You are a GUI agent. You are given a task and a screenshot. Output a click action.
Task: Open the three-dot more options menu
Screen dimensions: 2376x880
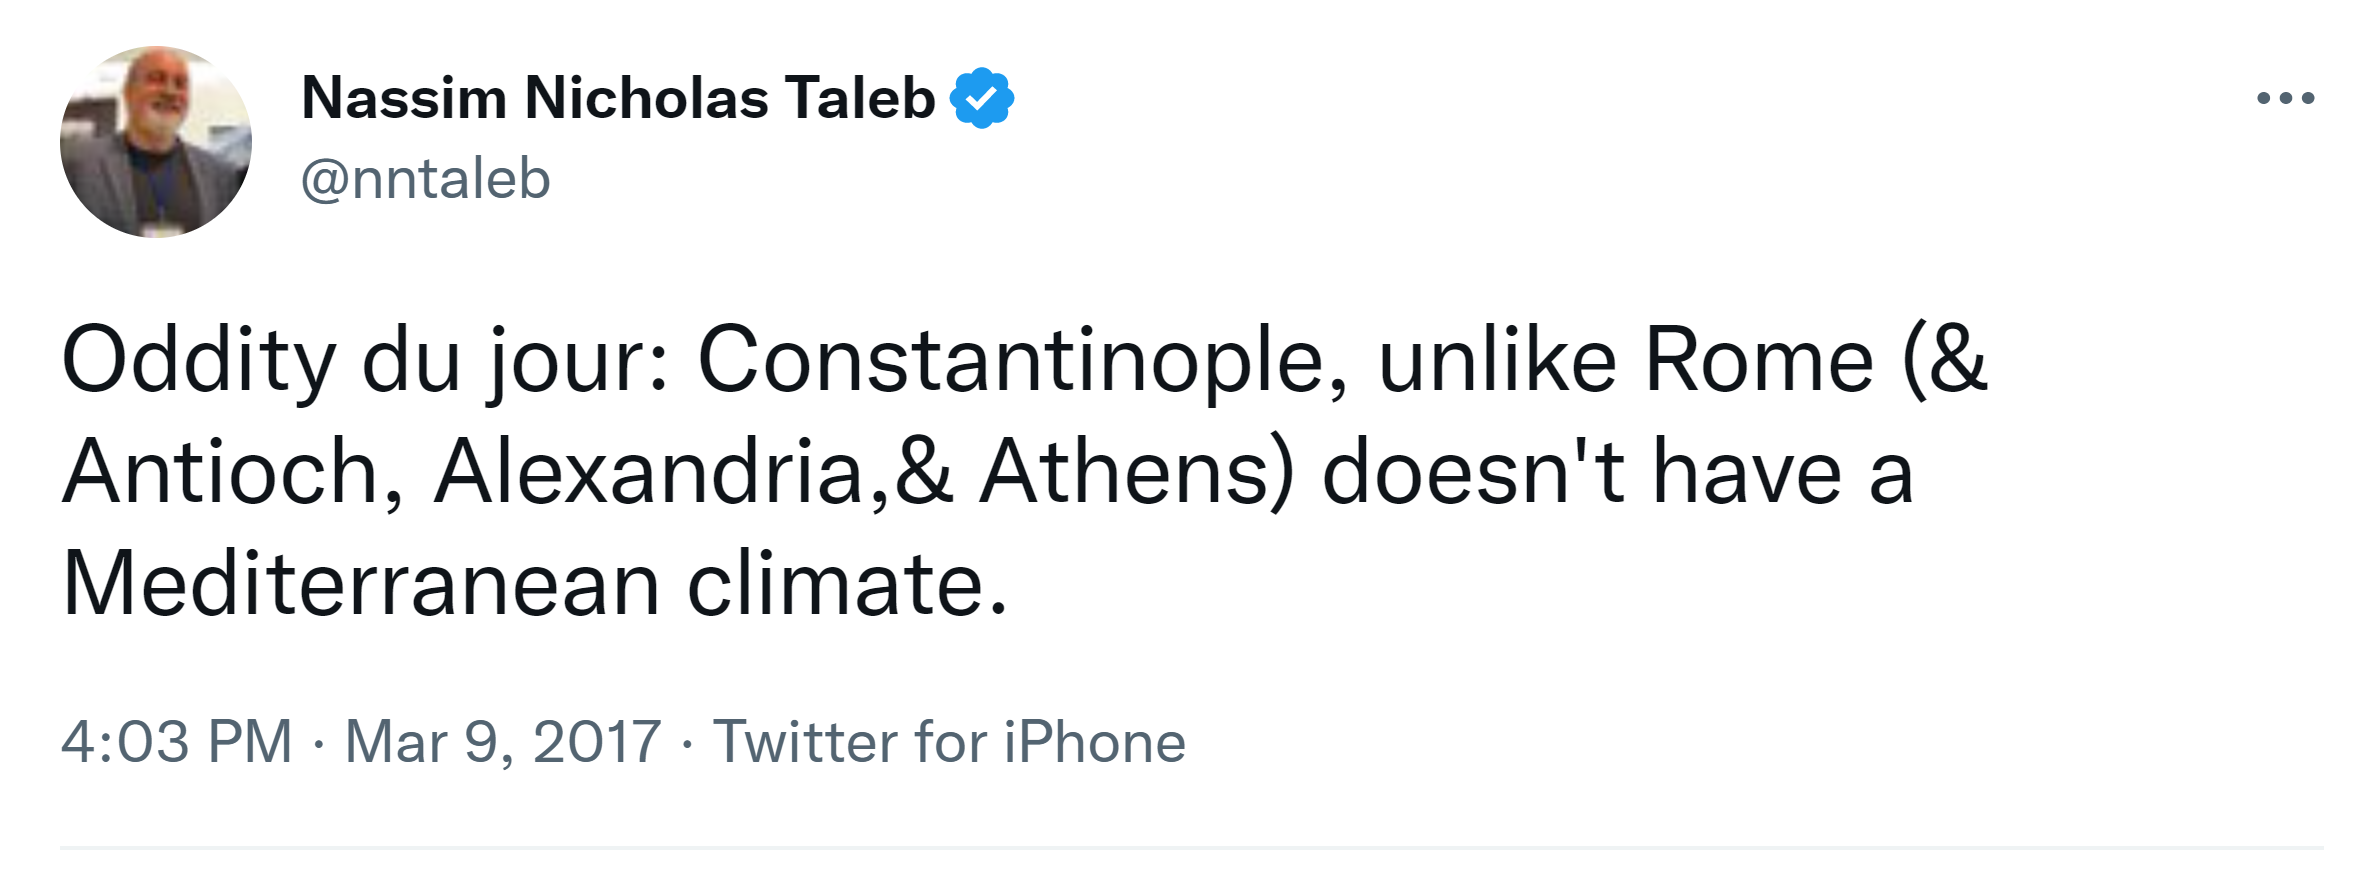2286,98
